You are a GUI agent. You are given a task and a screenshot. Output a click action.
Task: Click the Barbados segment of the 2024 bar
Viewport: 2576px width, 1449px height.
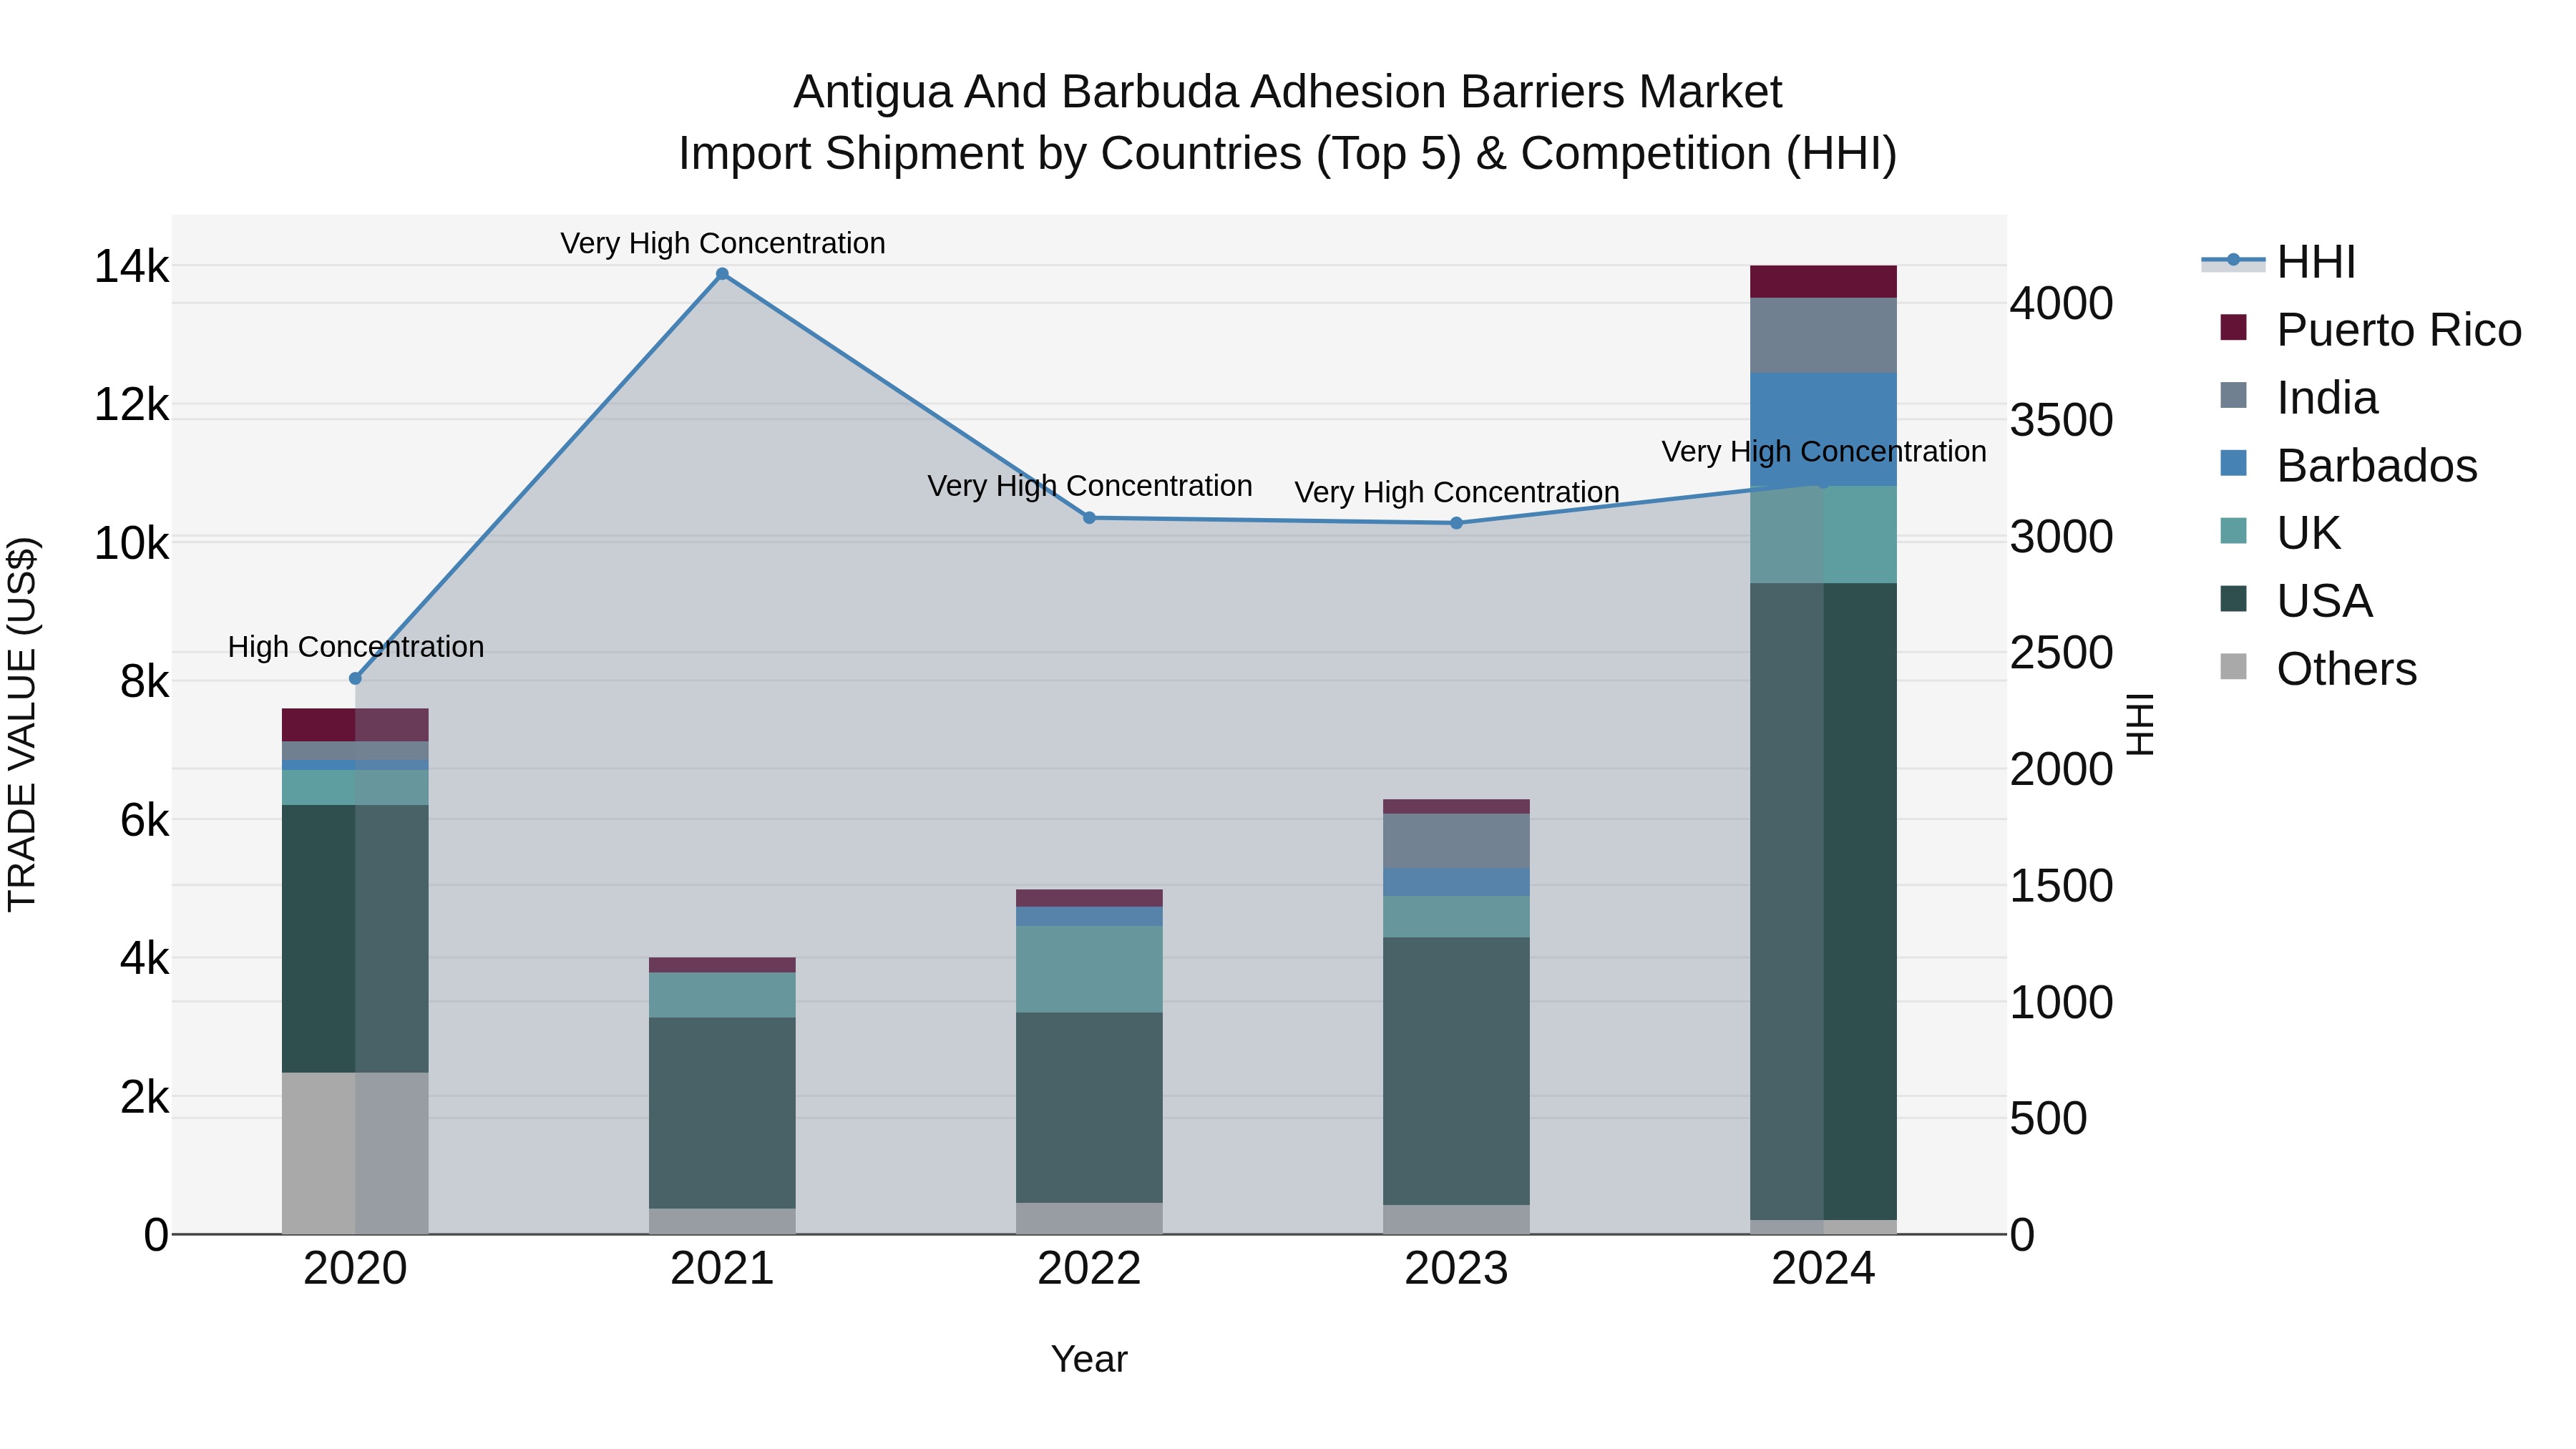click(1823, 429)
